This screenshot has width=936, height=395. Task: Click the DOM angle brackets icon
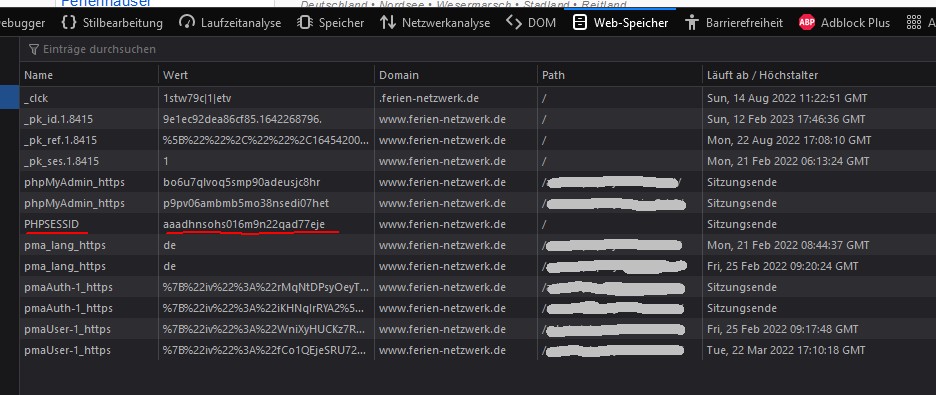point(513,23)
